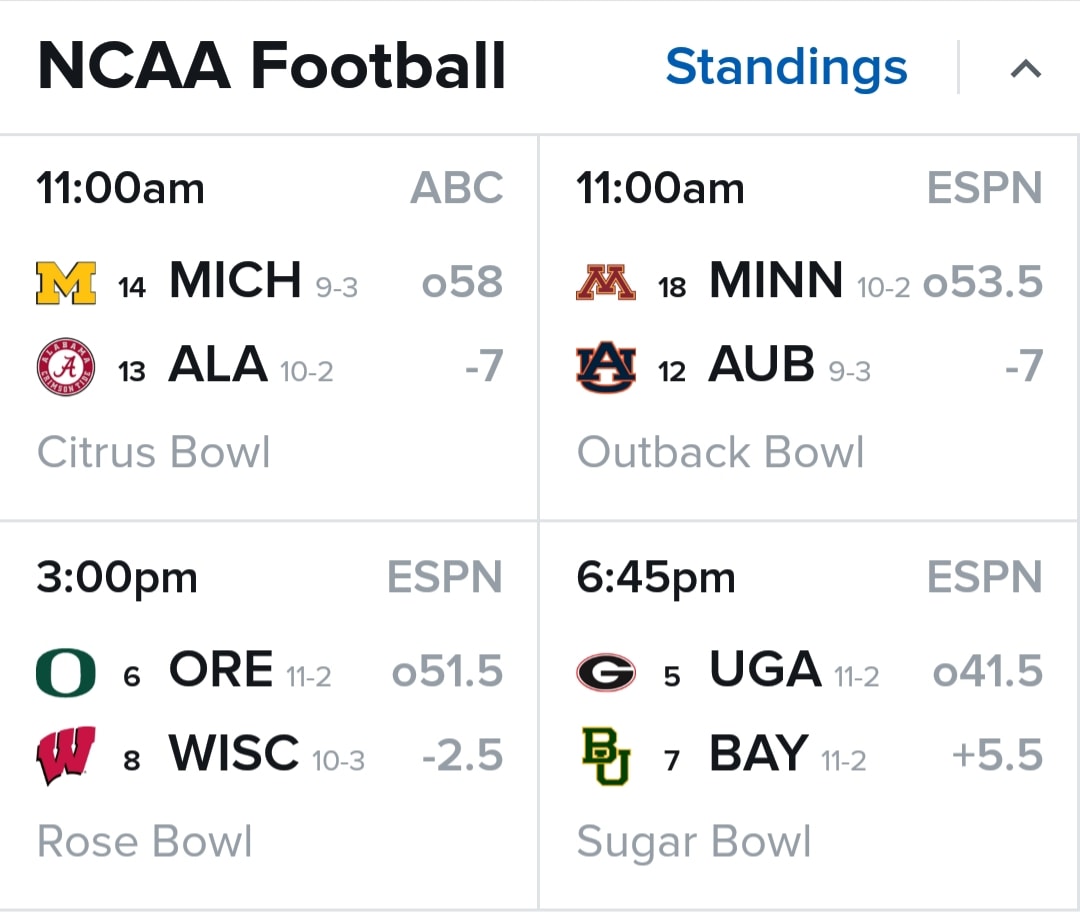
Task: Select Baylor +5.5 spread
Action: click(x=997, y=755)
